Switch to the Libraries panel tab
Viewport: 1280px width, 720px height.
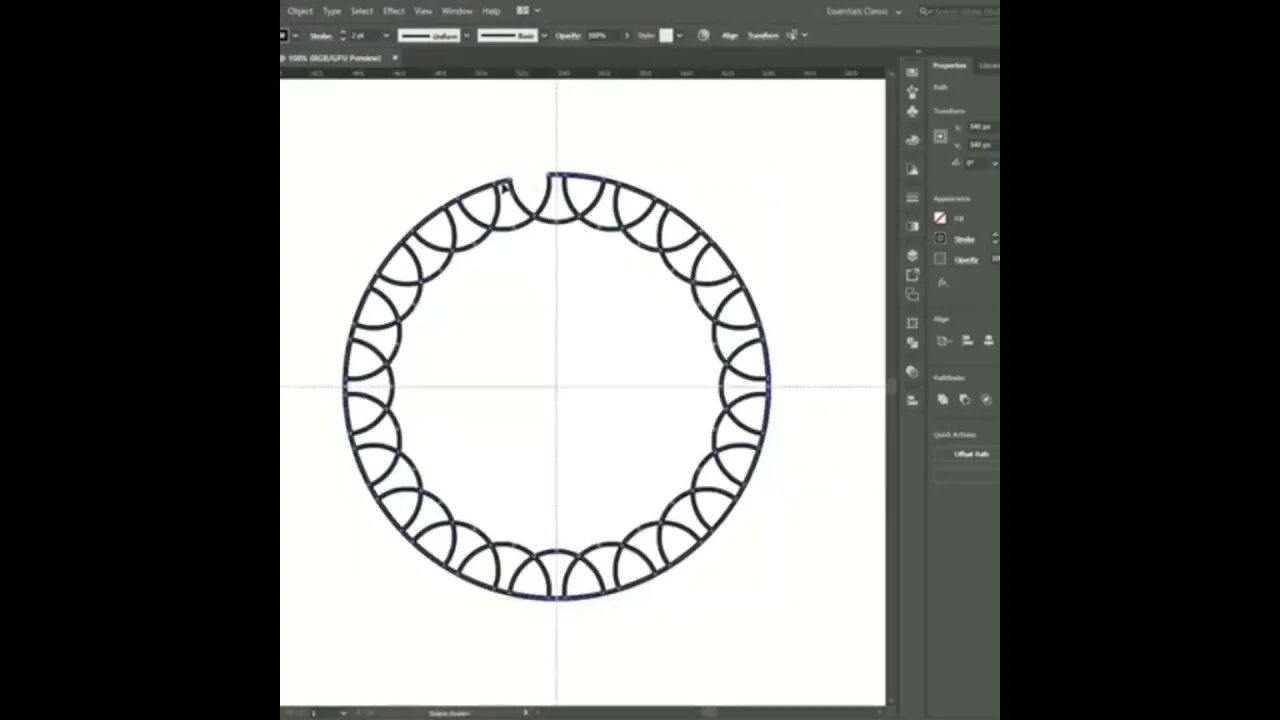coord(988,66)
